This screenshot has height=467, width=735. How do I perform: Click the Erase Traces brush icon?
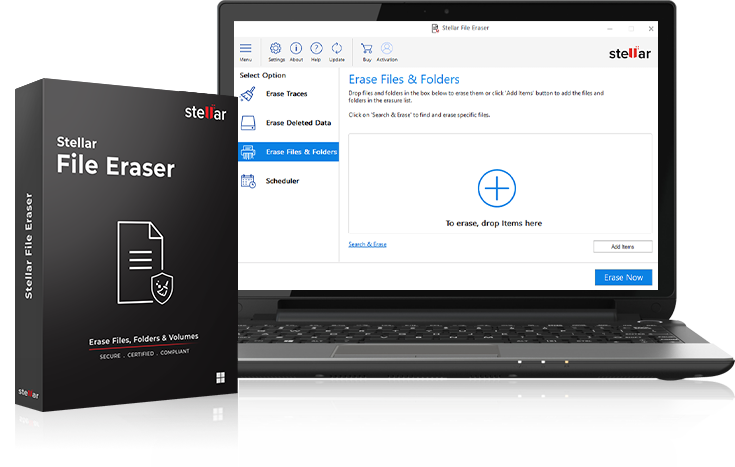(249, 94)
